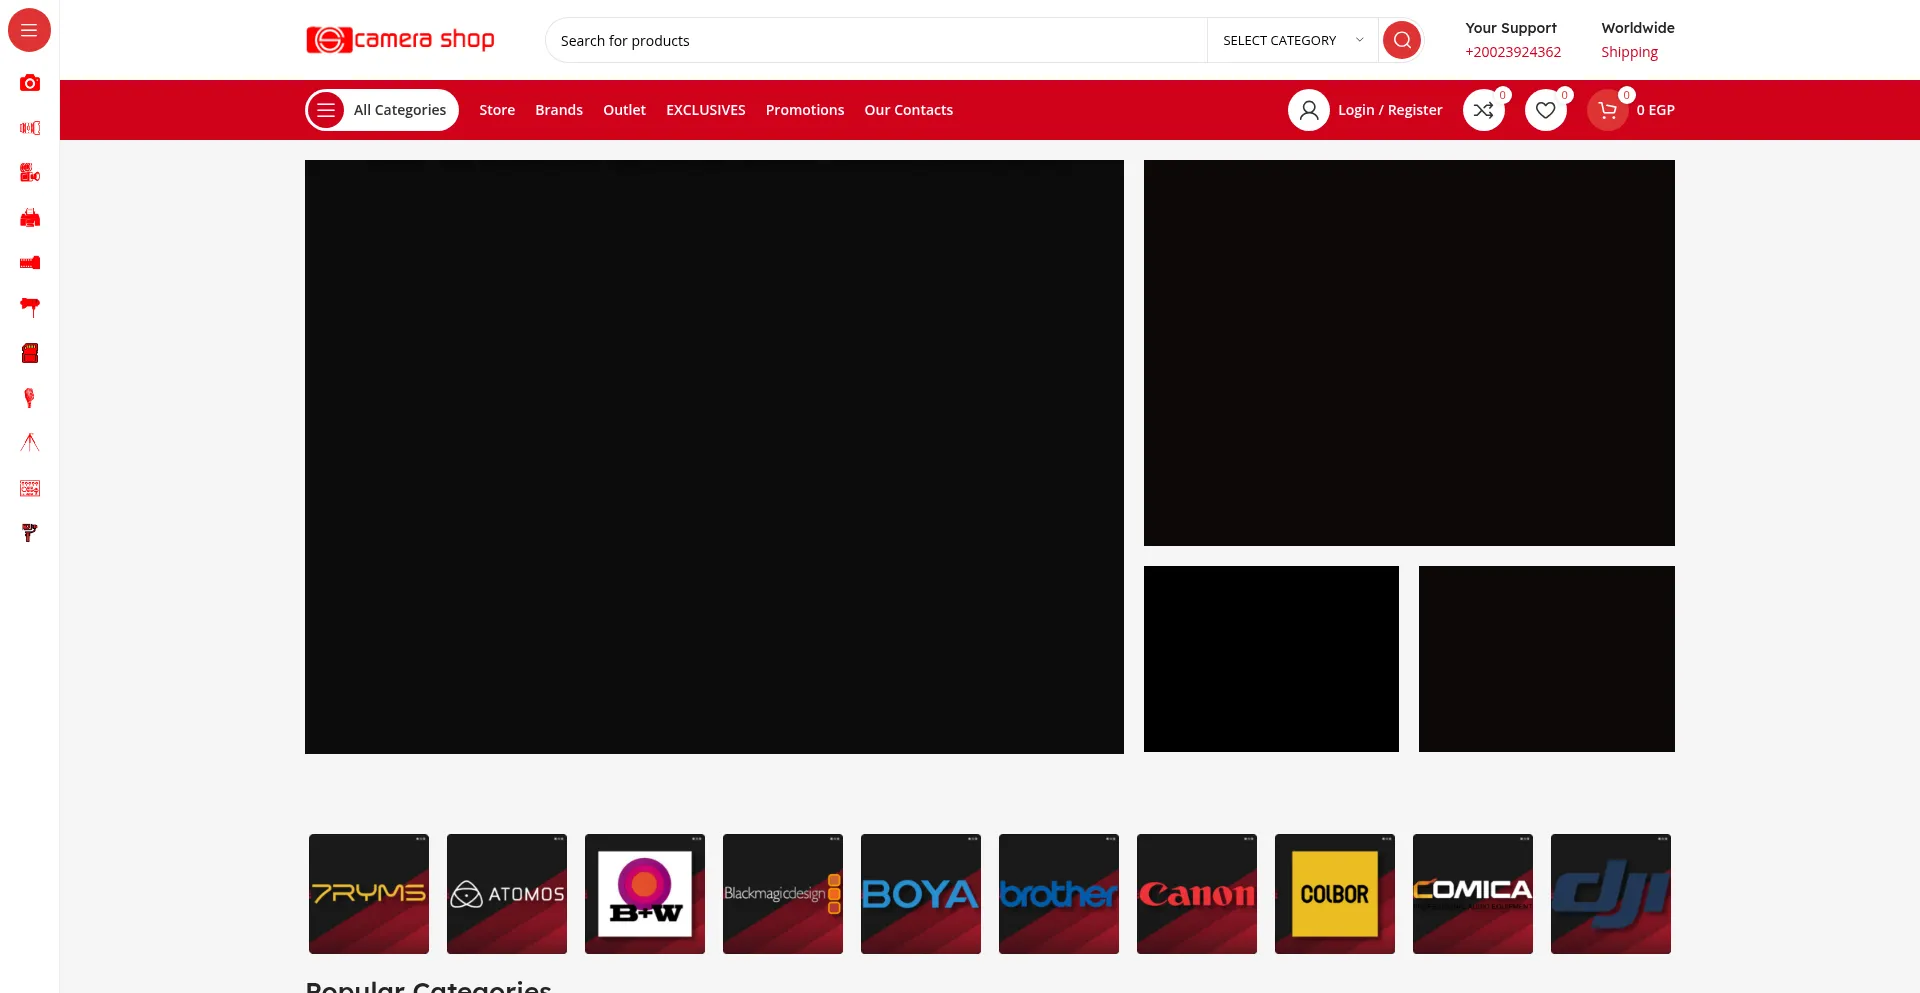Open the printer category in sidebar
This screenshot has height=993, width=1920.
click(30, 218)
